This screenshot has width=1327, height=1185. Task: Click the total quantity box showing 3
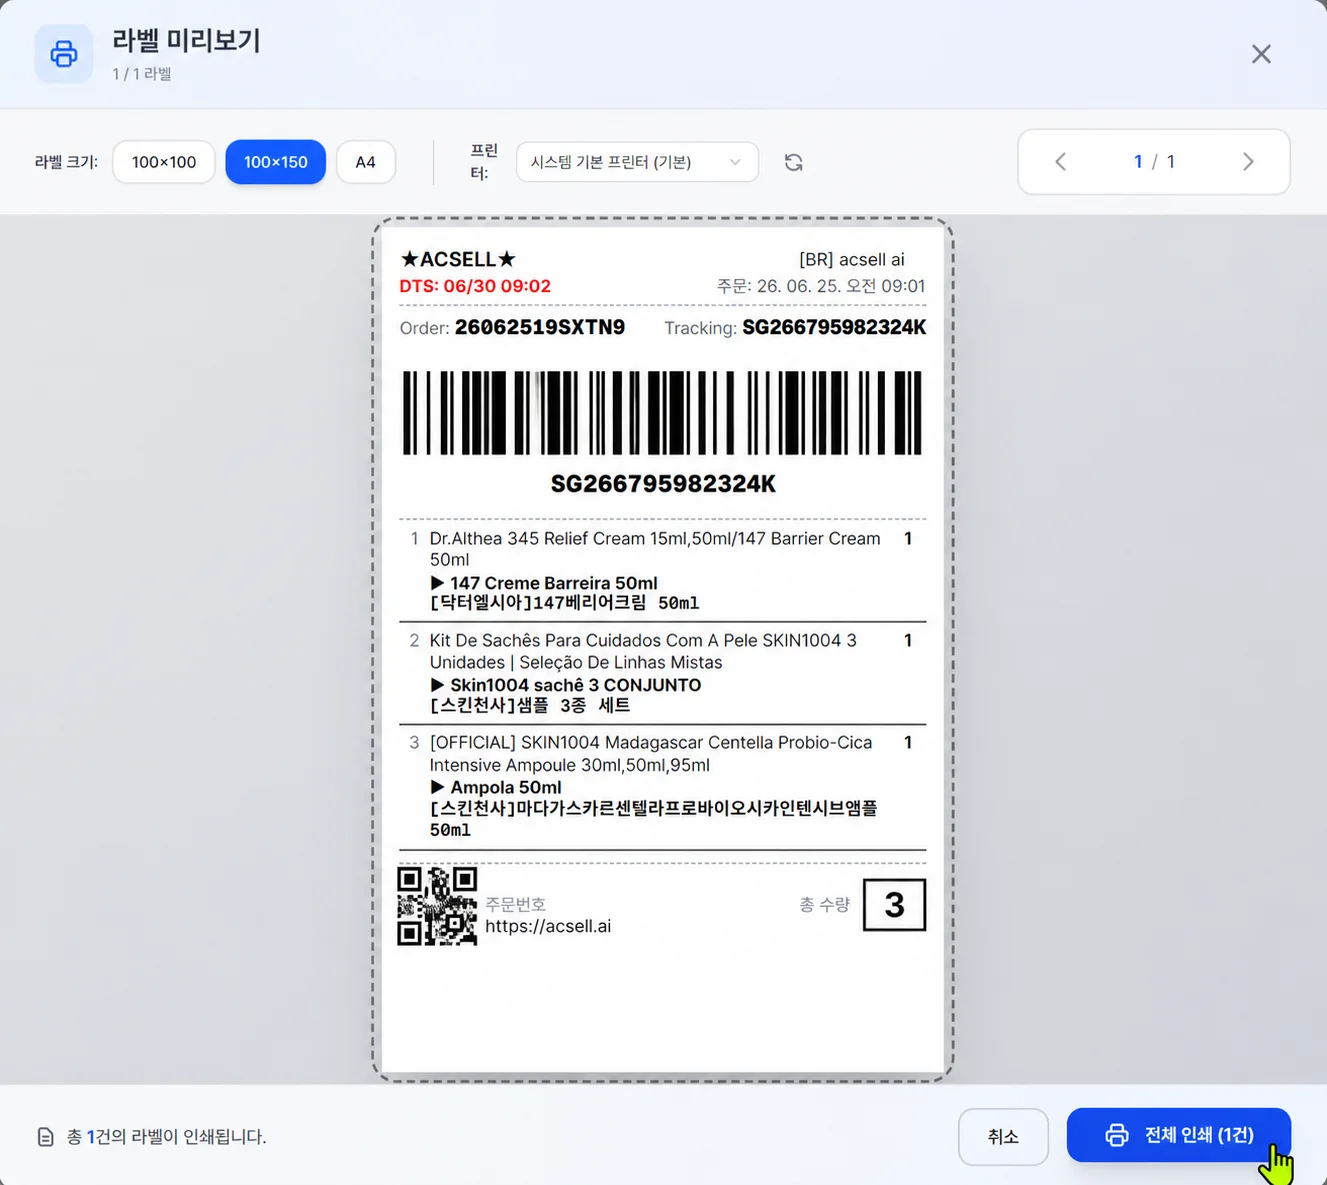tap(894, 905)
